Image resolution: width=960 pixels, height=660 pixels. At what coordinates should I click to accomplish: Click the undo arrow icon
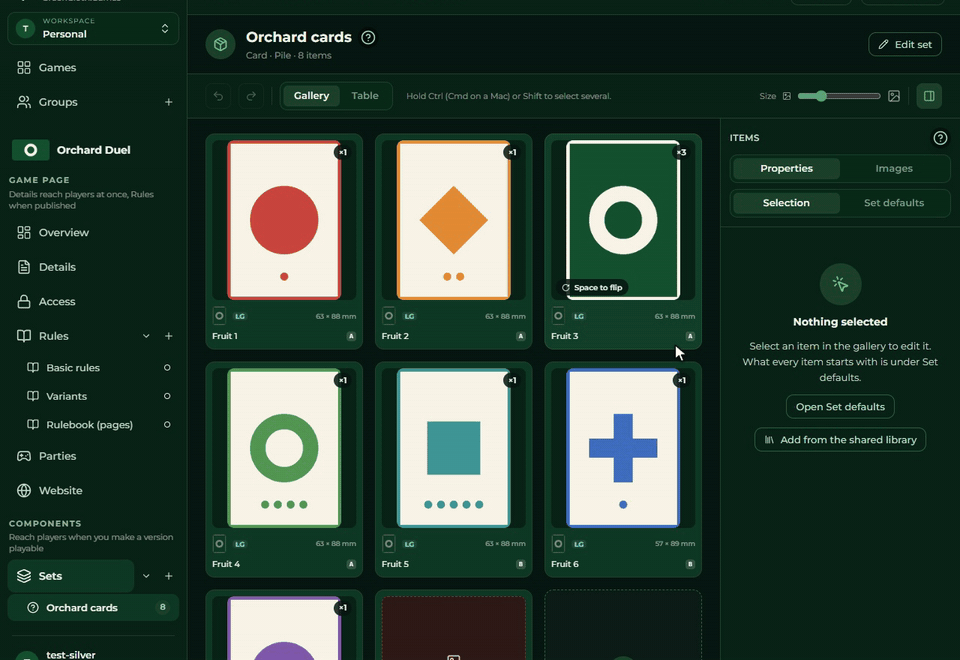pos(219,96)
